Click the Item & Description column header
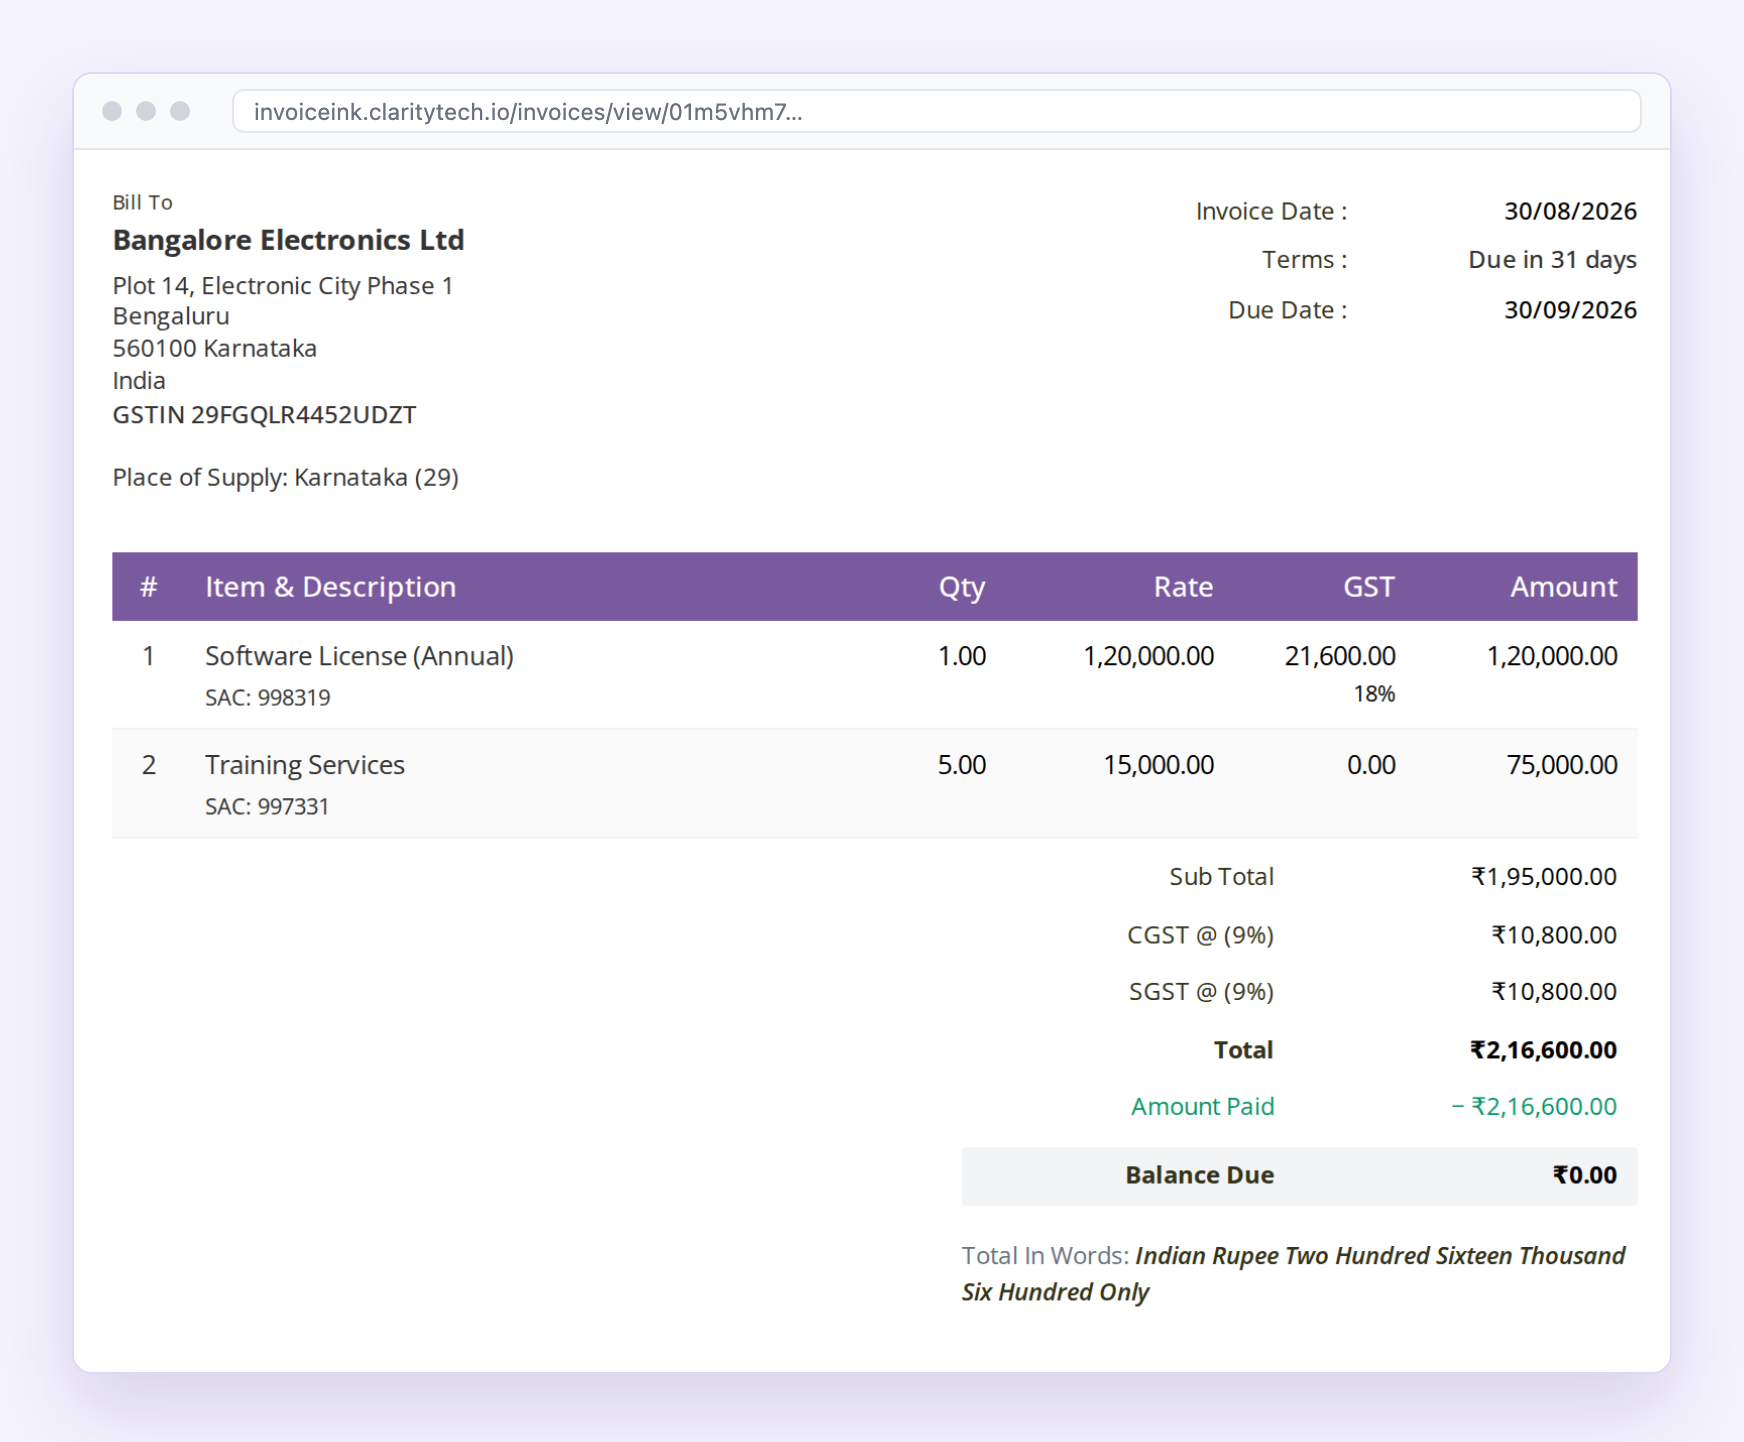Screen dimensions: 1744x1442 click(x=330, y=587)
